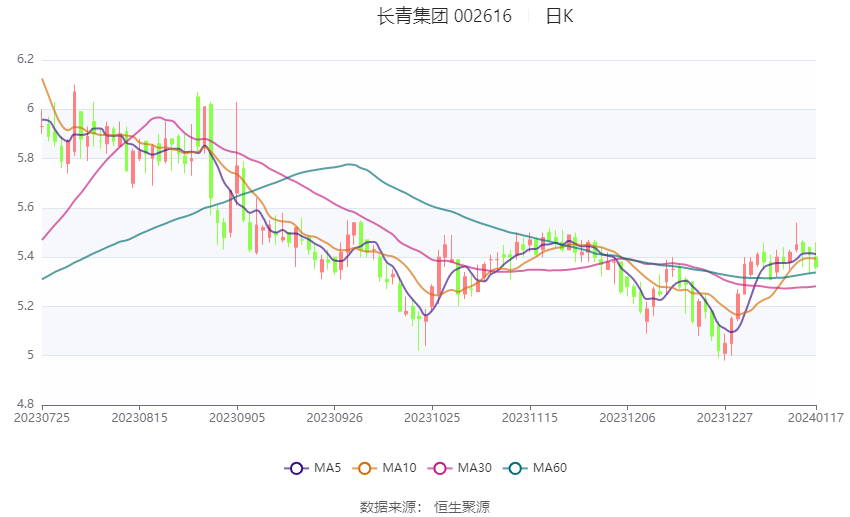Select the 20240117 date axis label
850x517 pixels.
tap(816, 418)
